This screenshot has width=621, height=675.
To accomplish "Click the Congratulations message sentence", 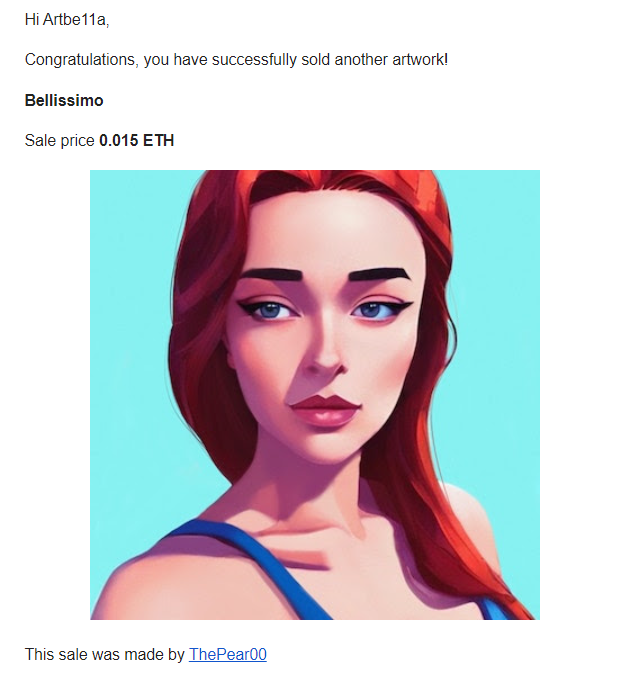I will coord(236,59).
